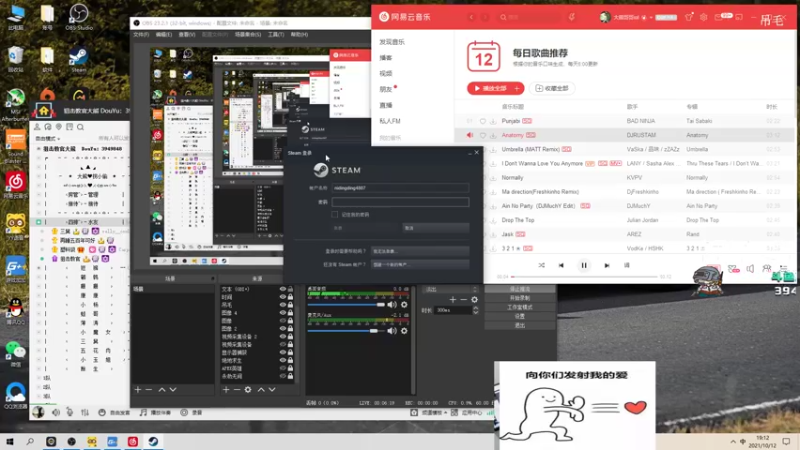Toggle visibility of 图像 4 source

click(282, 313)
